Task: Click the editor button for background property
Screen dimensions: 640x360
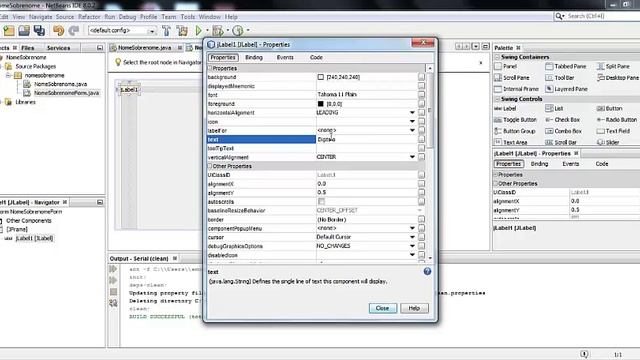Action: click(421, 77)
